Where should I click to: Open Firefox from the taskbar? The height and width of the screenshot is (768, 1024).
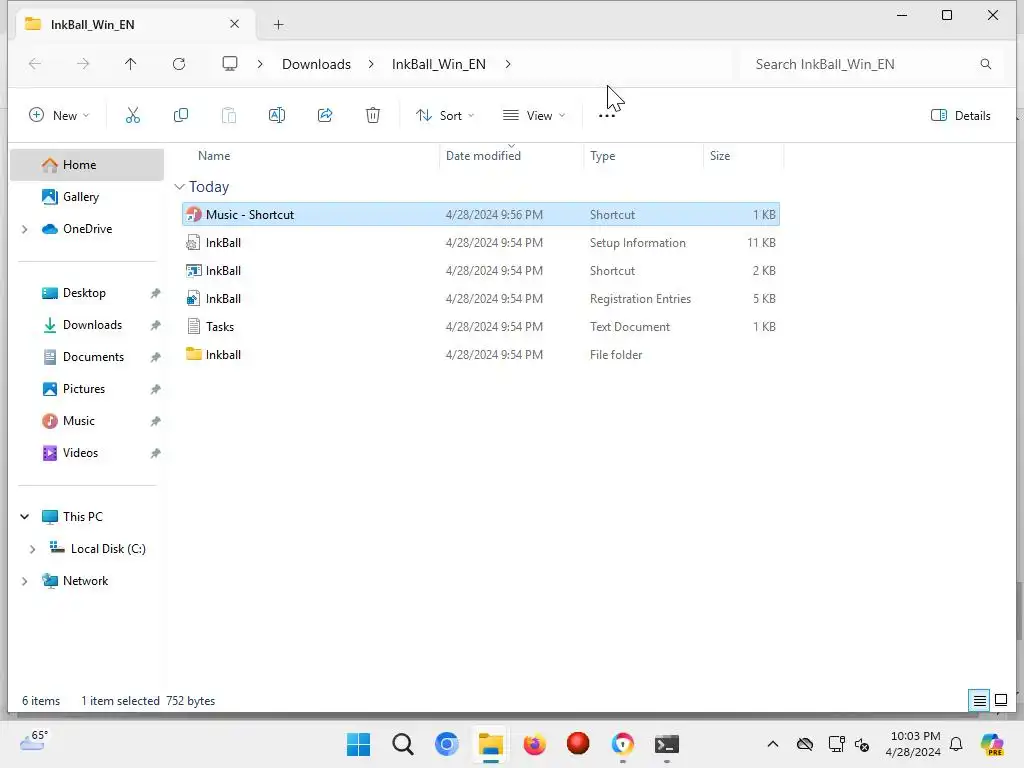click(x=534, y=744)
